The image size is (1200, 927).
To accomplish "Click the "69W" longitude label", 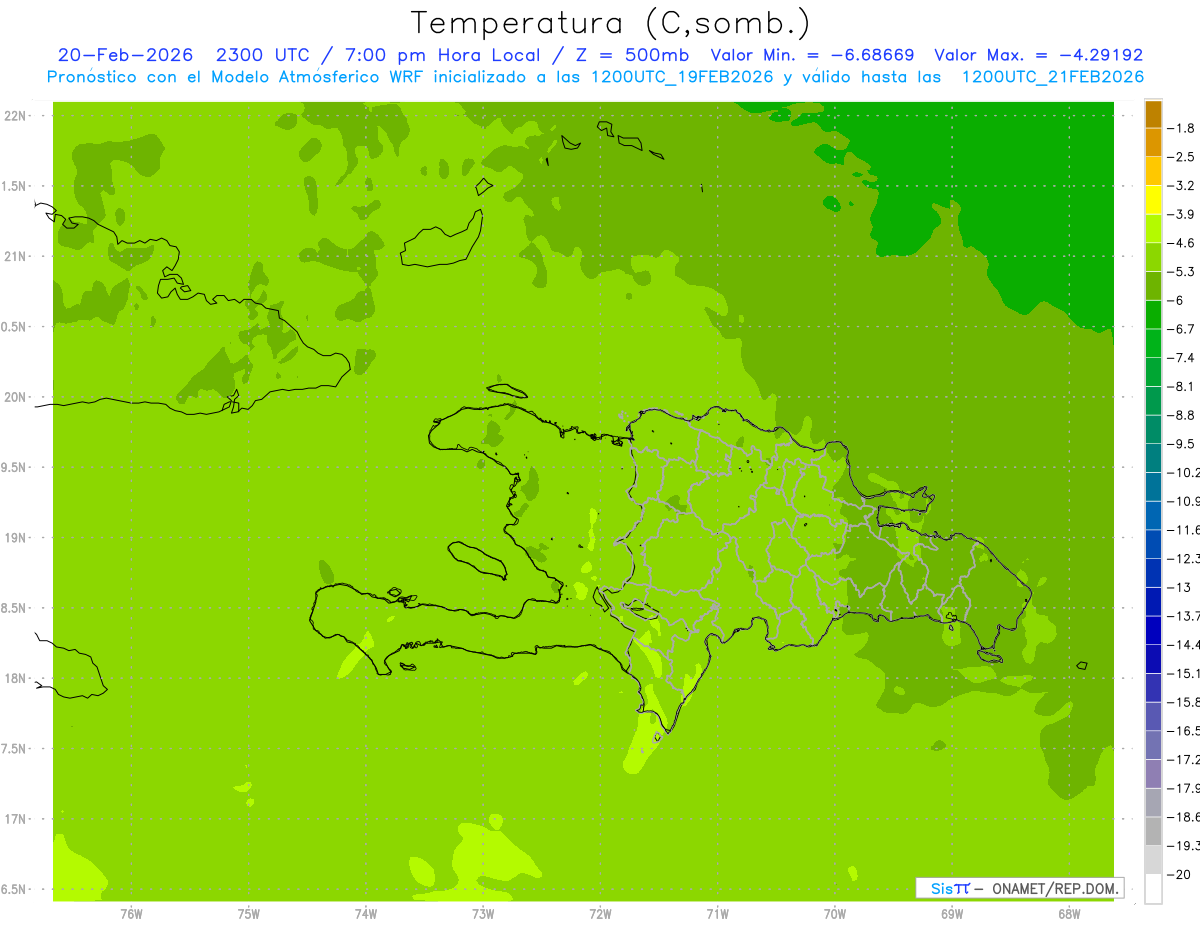I will point(952,913).
